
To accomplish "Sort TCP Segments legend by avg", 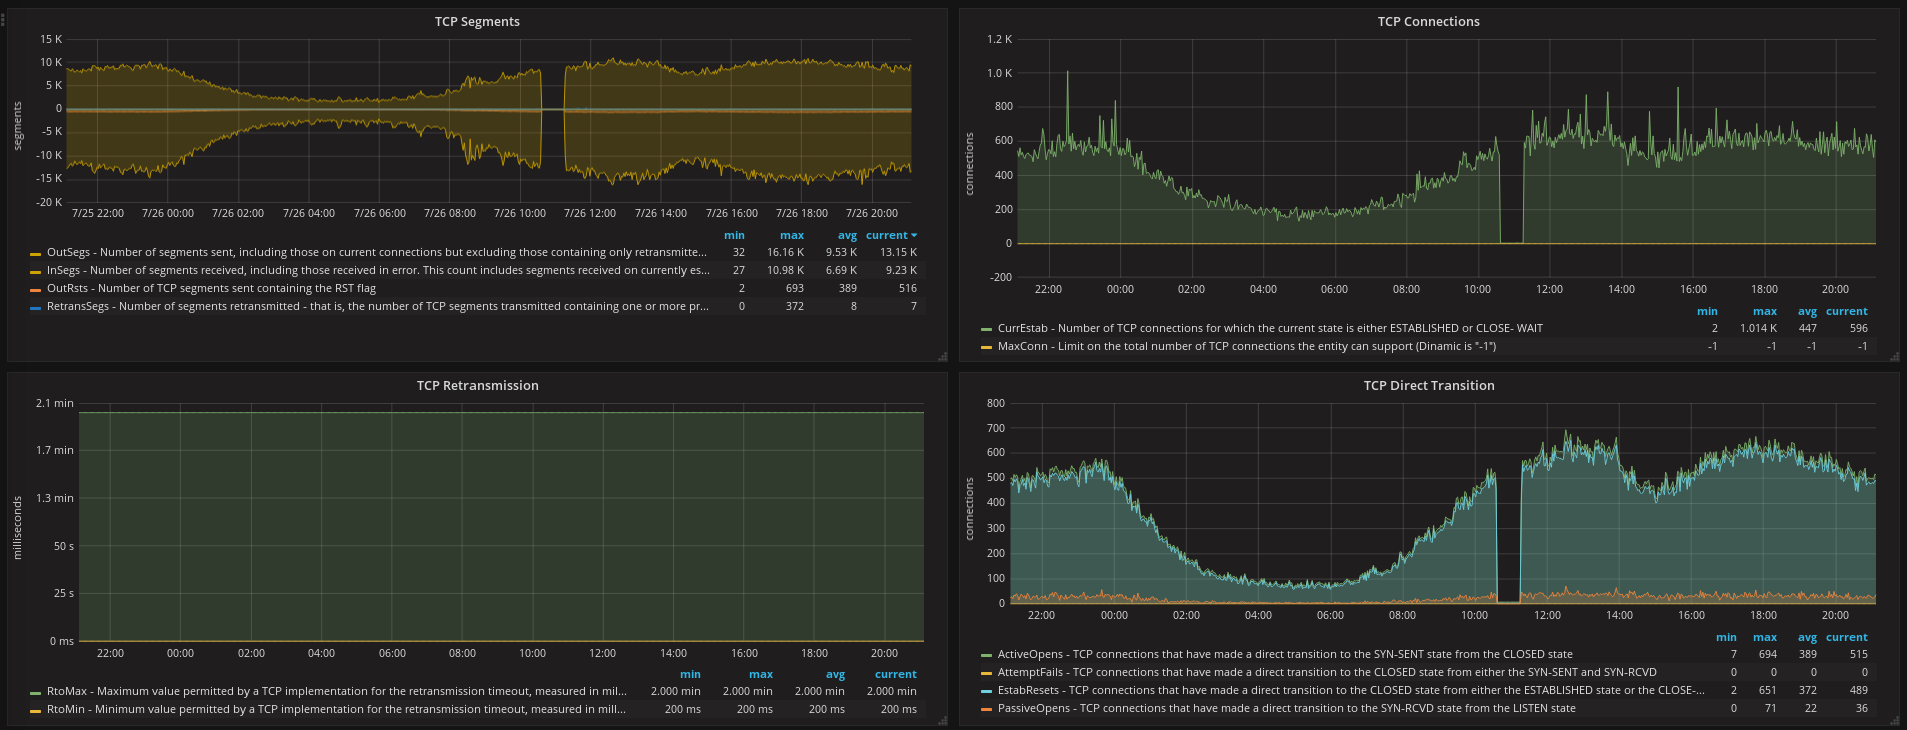I will click(x=847, y=235).
